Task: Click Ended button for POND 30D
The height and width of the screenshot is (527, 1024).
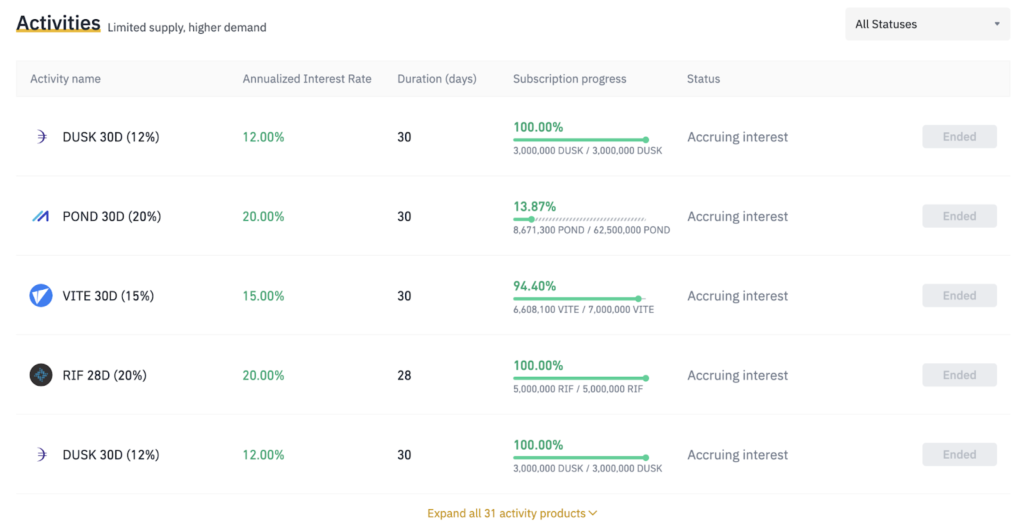Action: (x=959, y=216)
